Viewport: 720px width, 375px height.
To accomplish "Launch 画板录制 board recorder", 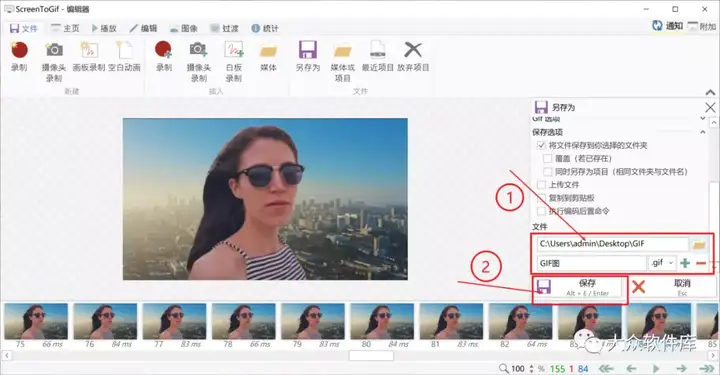I will coord(89,56).
